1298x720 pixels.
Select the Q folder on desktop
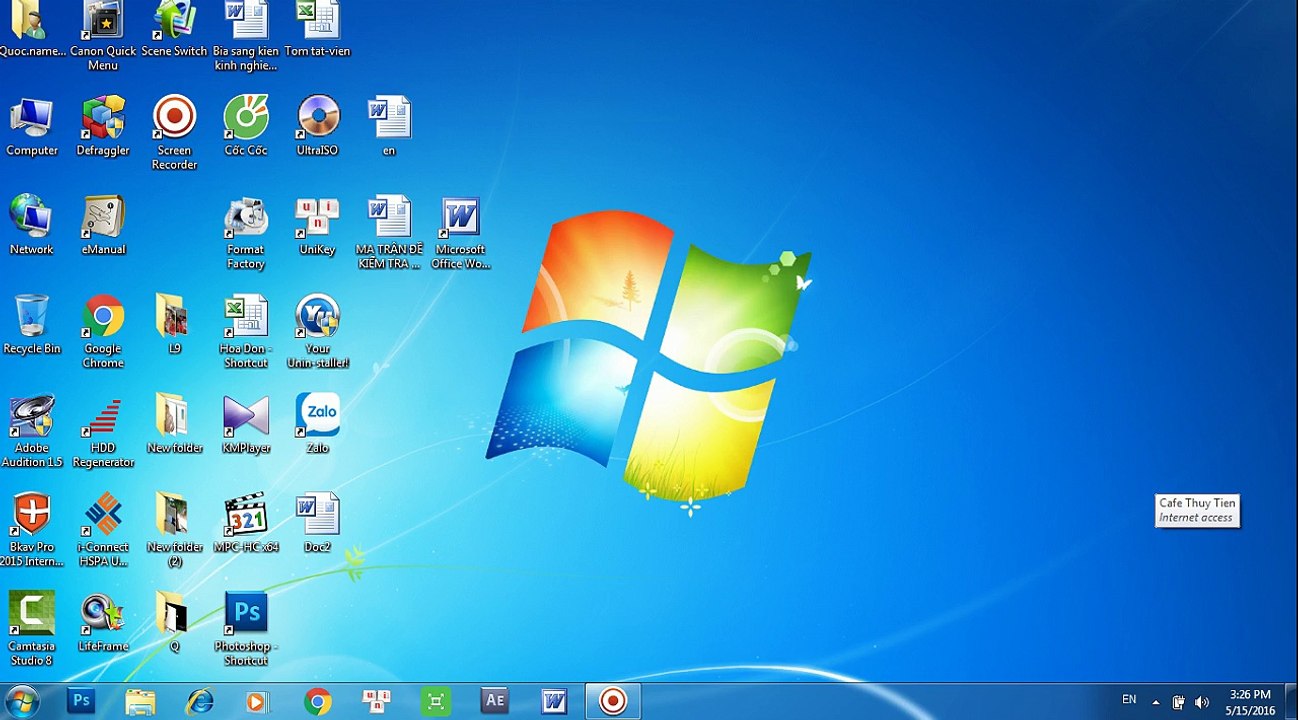174,621
